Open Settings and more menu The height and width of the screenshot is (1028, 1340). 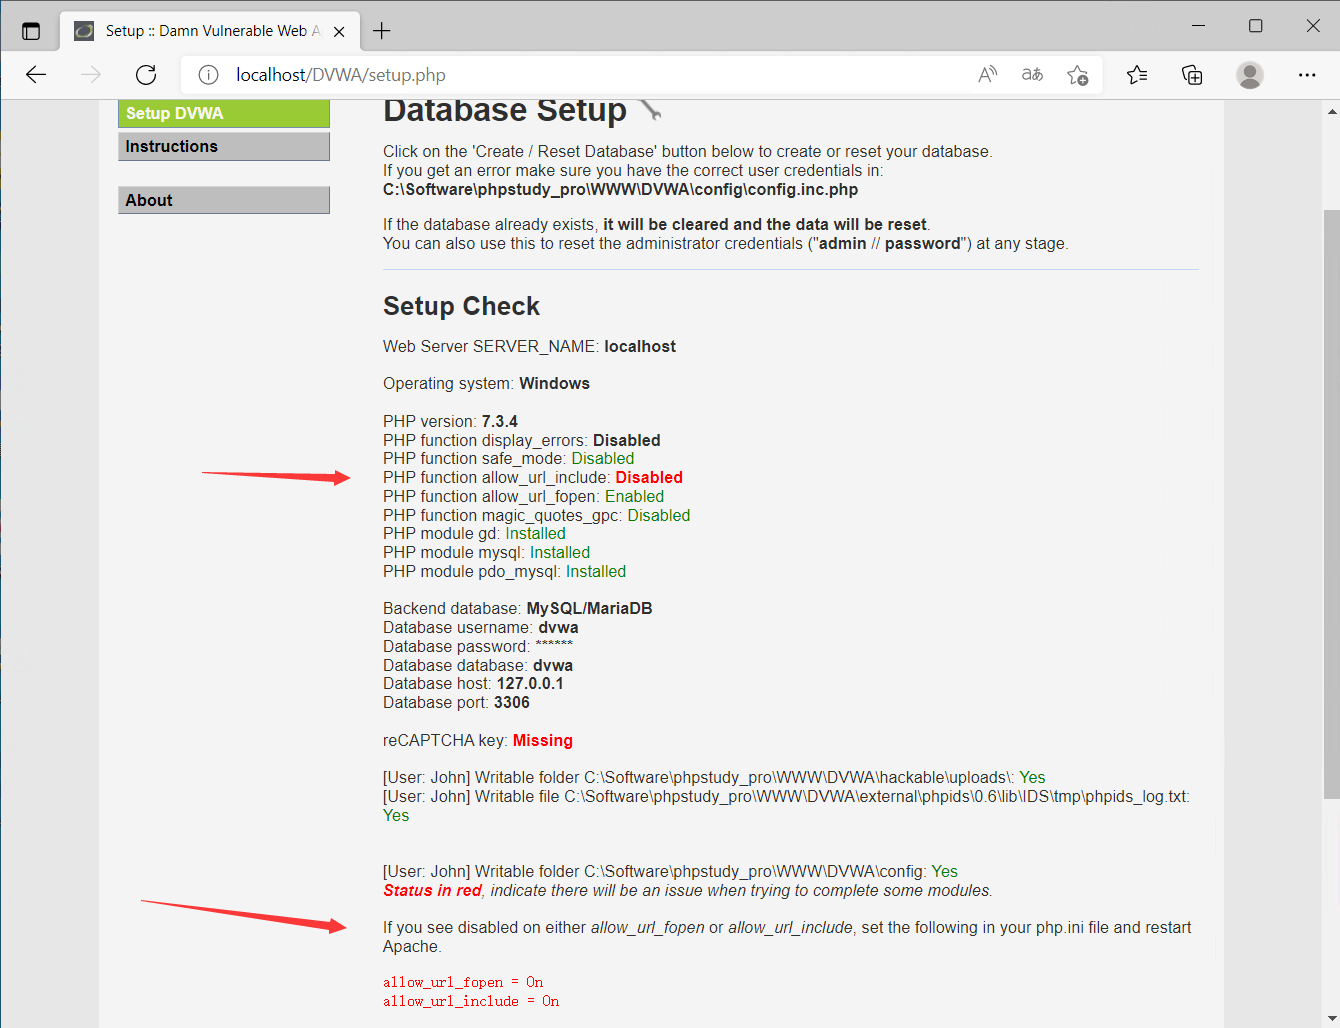tap(1307, 75)
